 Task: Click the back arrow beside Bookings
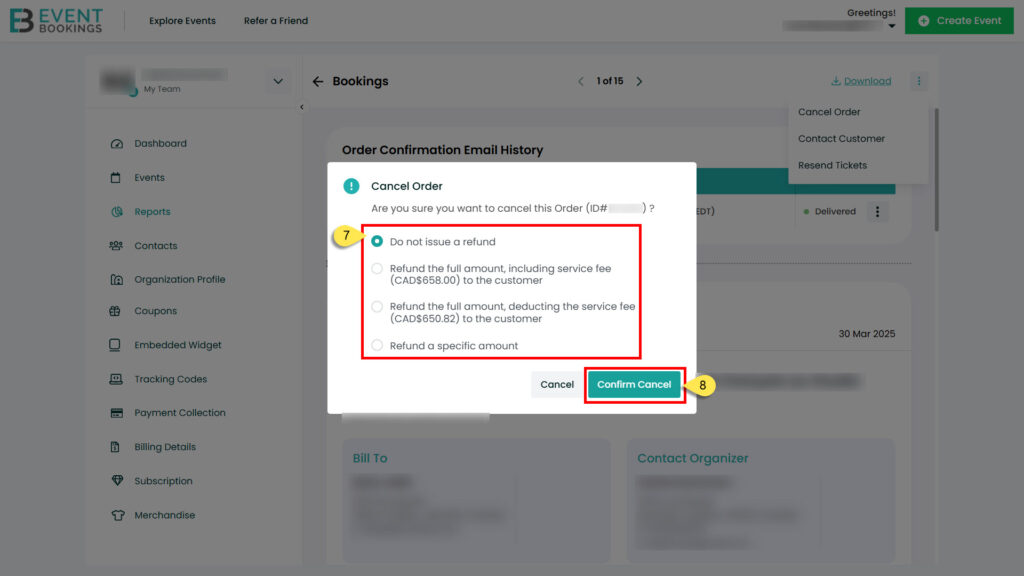click(x=318, y=81)
